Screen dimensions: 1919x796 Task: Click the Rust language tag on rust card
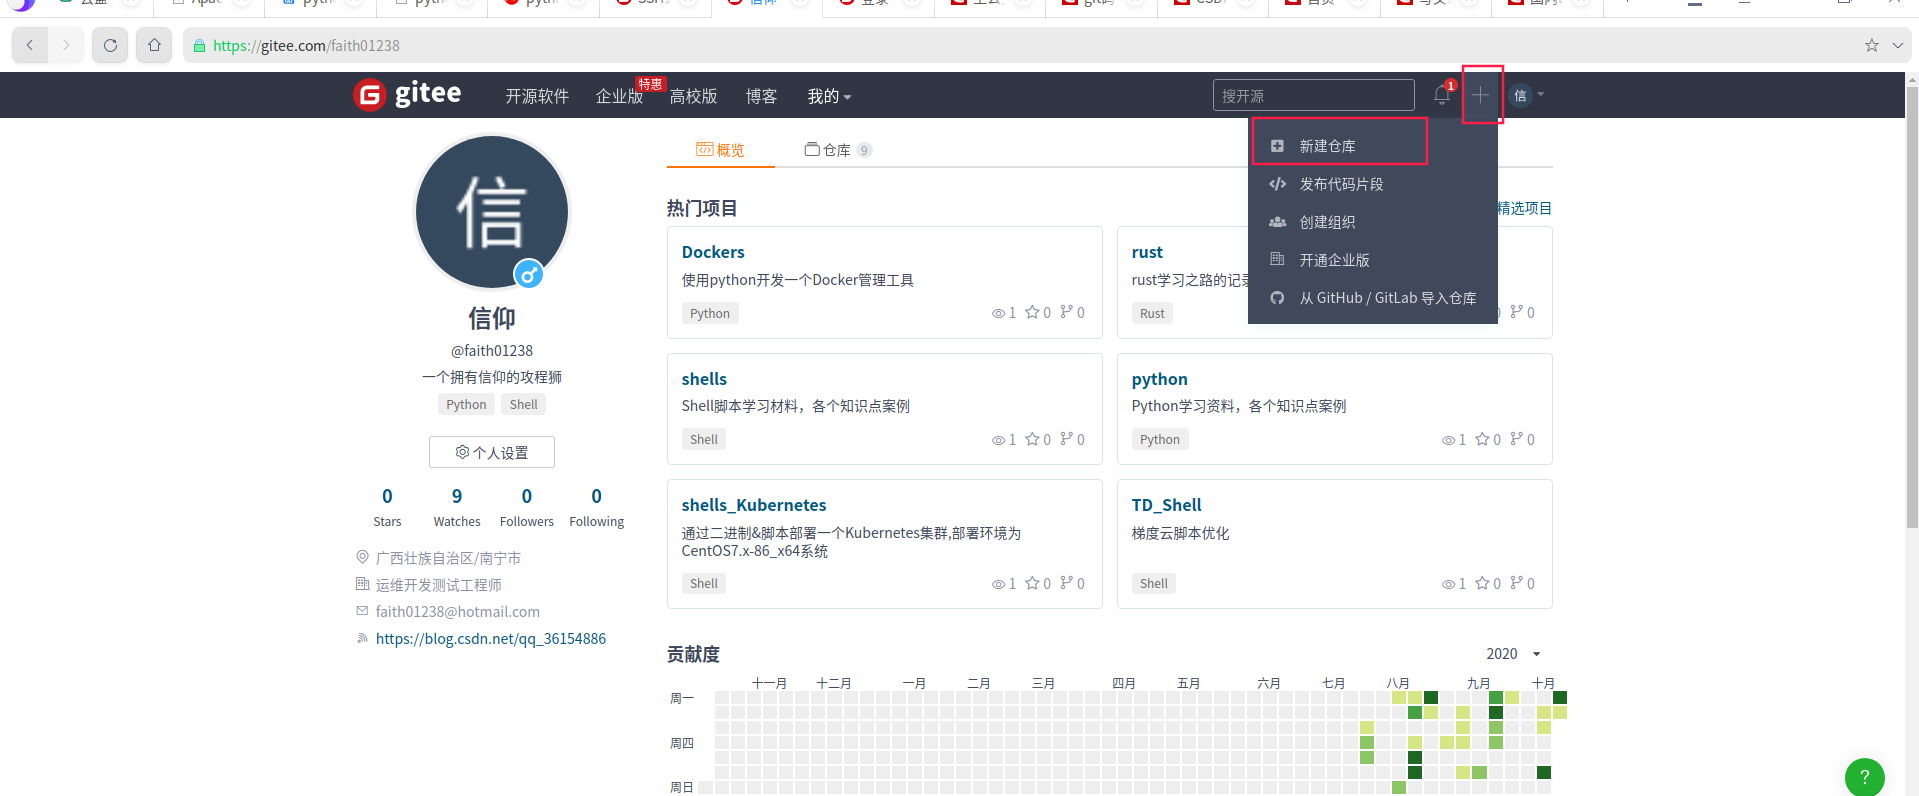point(1152,313)
